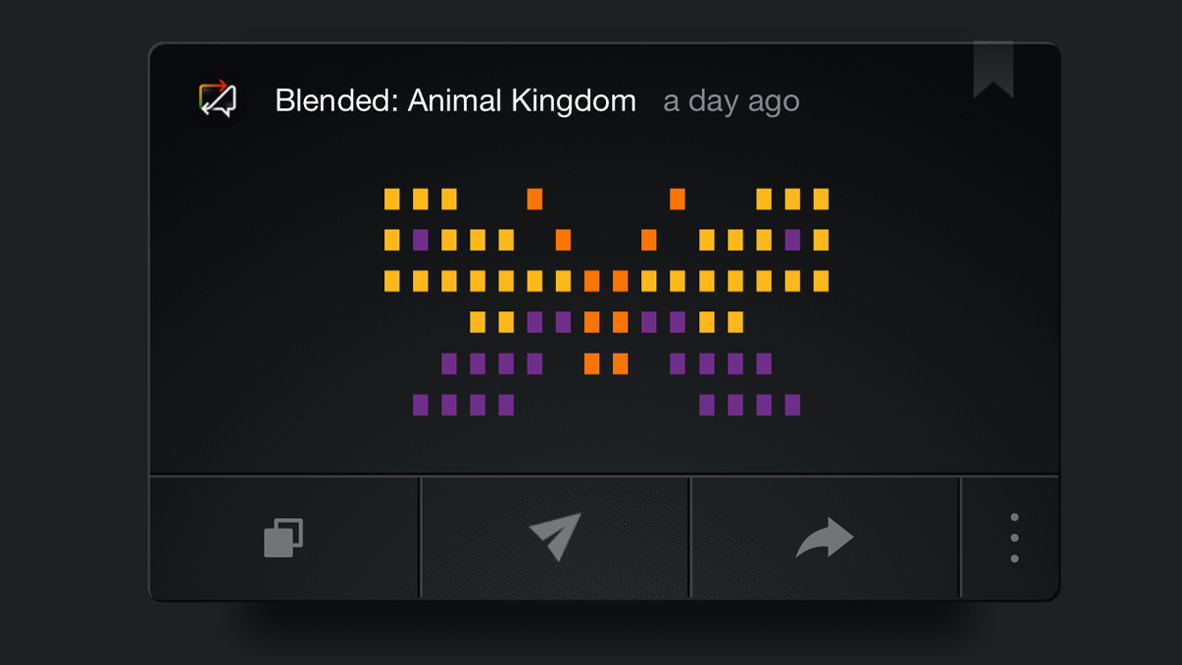The image size is (1182, 665).
Task: Pick the rightmost purple square in bottom row
Action: click(x=793, y=405)
